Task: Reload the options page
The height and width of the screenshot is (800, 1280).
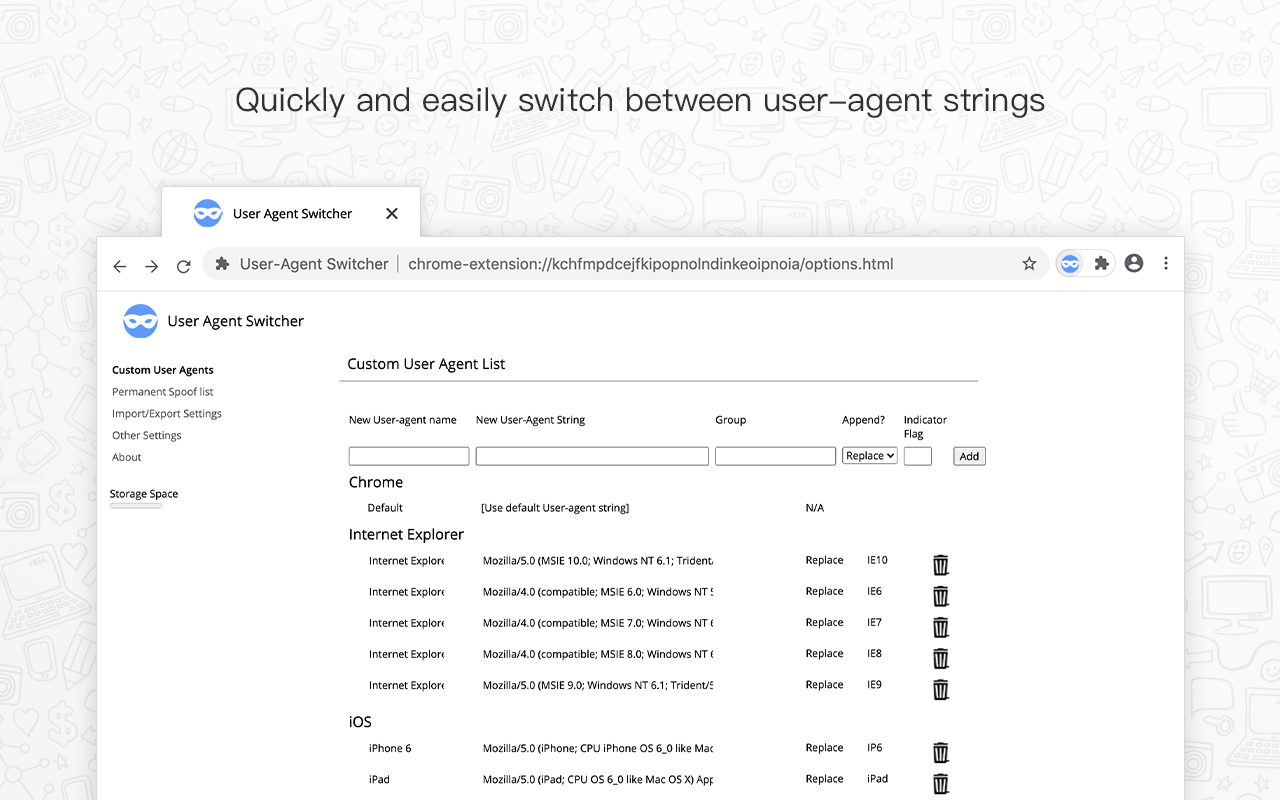Action: tap(183, 266)
